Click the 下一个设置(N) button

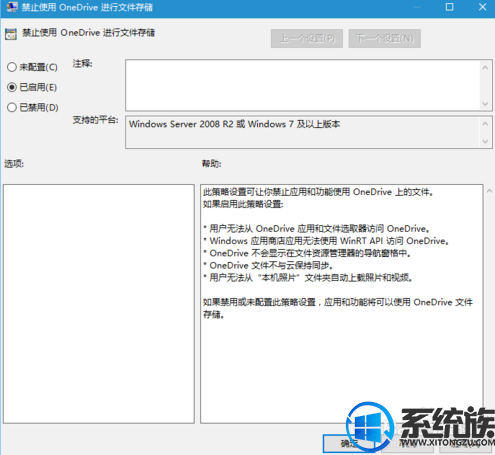(x=385, y=39)
